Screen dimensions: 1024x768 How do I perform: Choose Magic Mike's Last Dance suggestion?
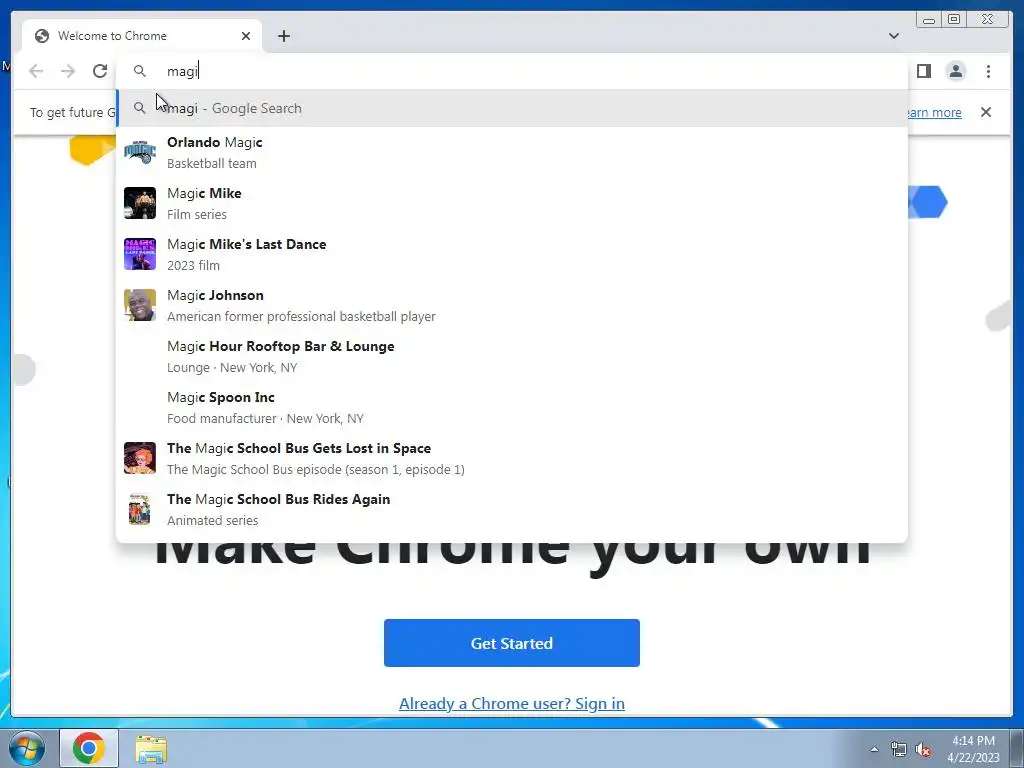[x=512, y=254]
